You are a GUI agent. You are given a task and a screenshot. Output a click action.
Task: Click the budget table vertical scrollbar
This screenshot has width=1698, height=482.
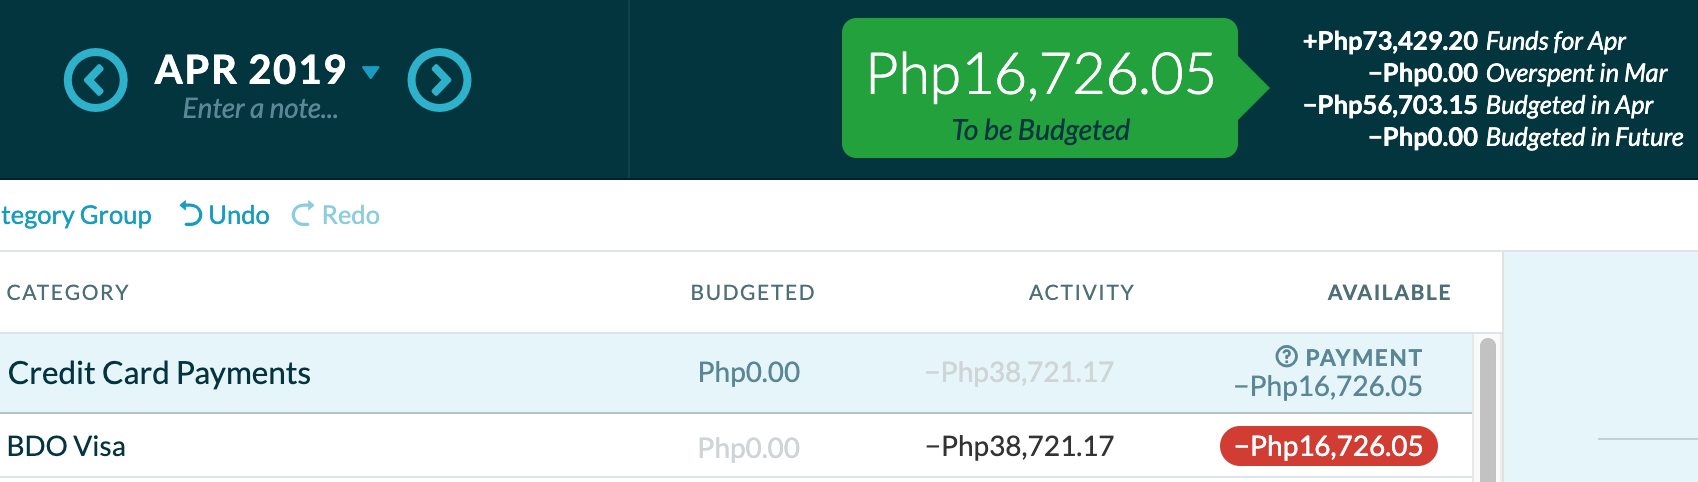pos(1487,409)
